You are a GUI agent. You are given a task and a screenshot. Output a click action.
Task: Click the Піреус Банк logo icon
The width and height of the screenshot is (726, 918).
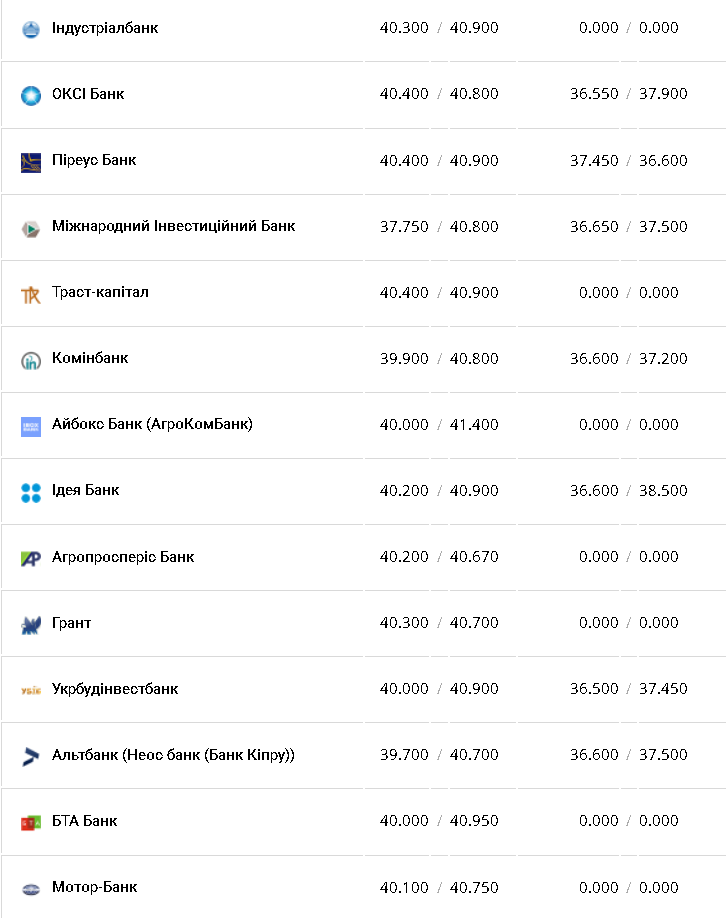coord(31,162)
